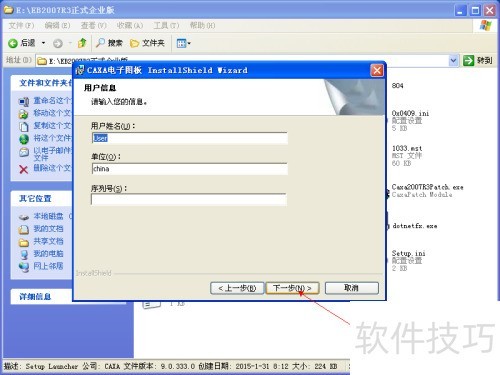Go up one folder level icon
The height and width of the screenshot is (375, 500).
point(82,43)
